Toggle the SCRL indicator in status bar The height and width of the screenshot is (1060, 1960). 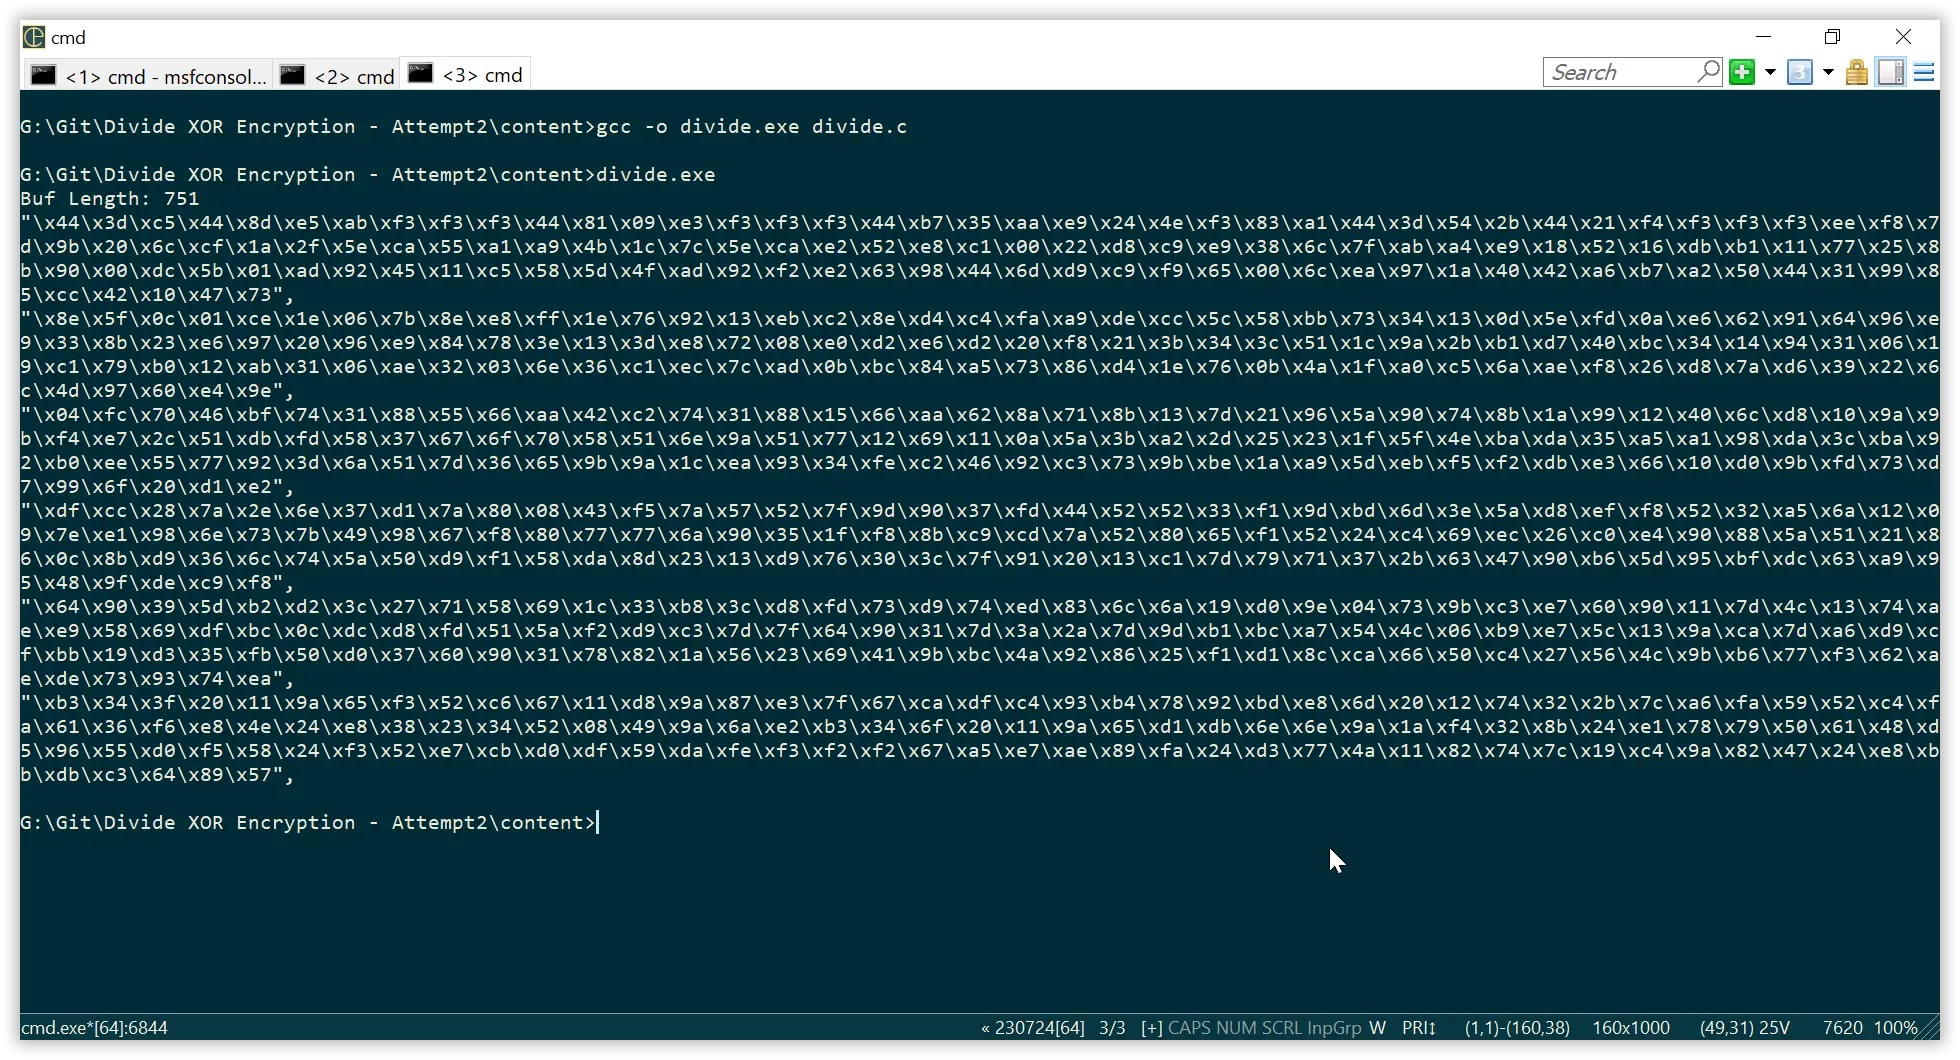tap(1282, 1027)
